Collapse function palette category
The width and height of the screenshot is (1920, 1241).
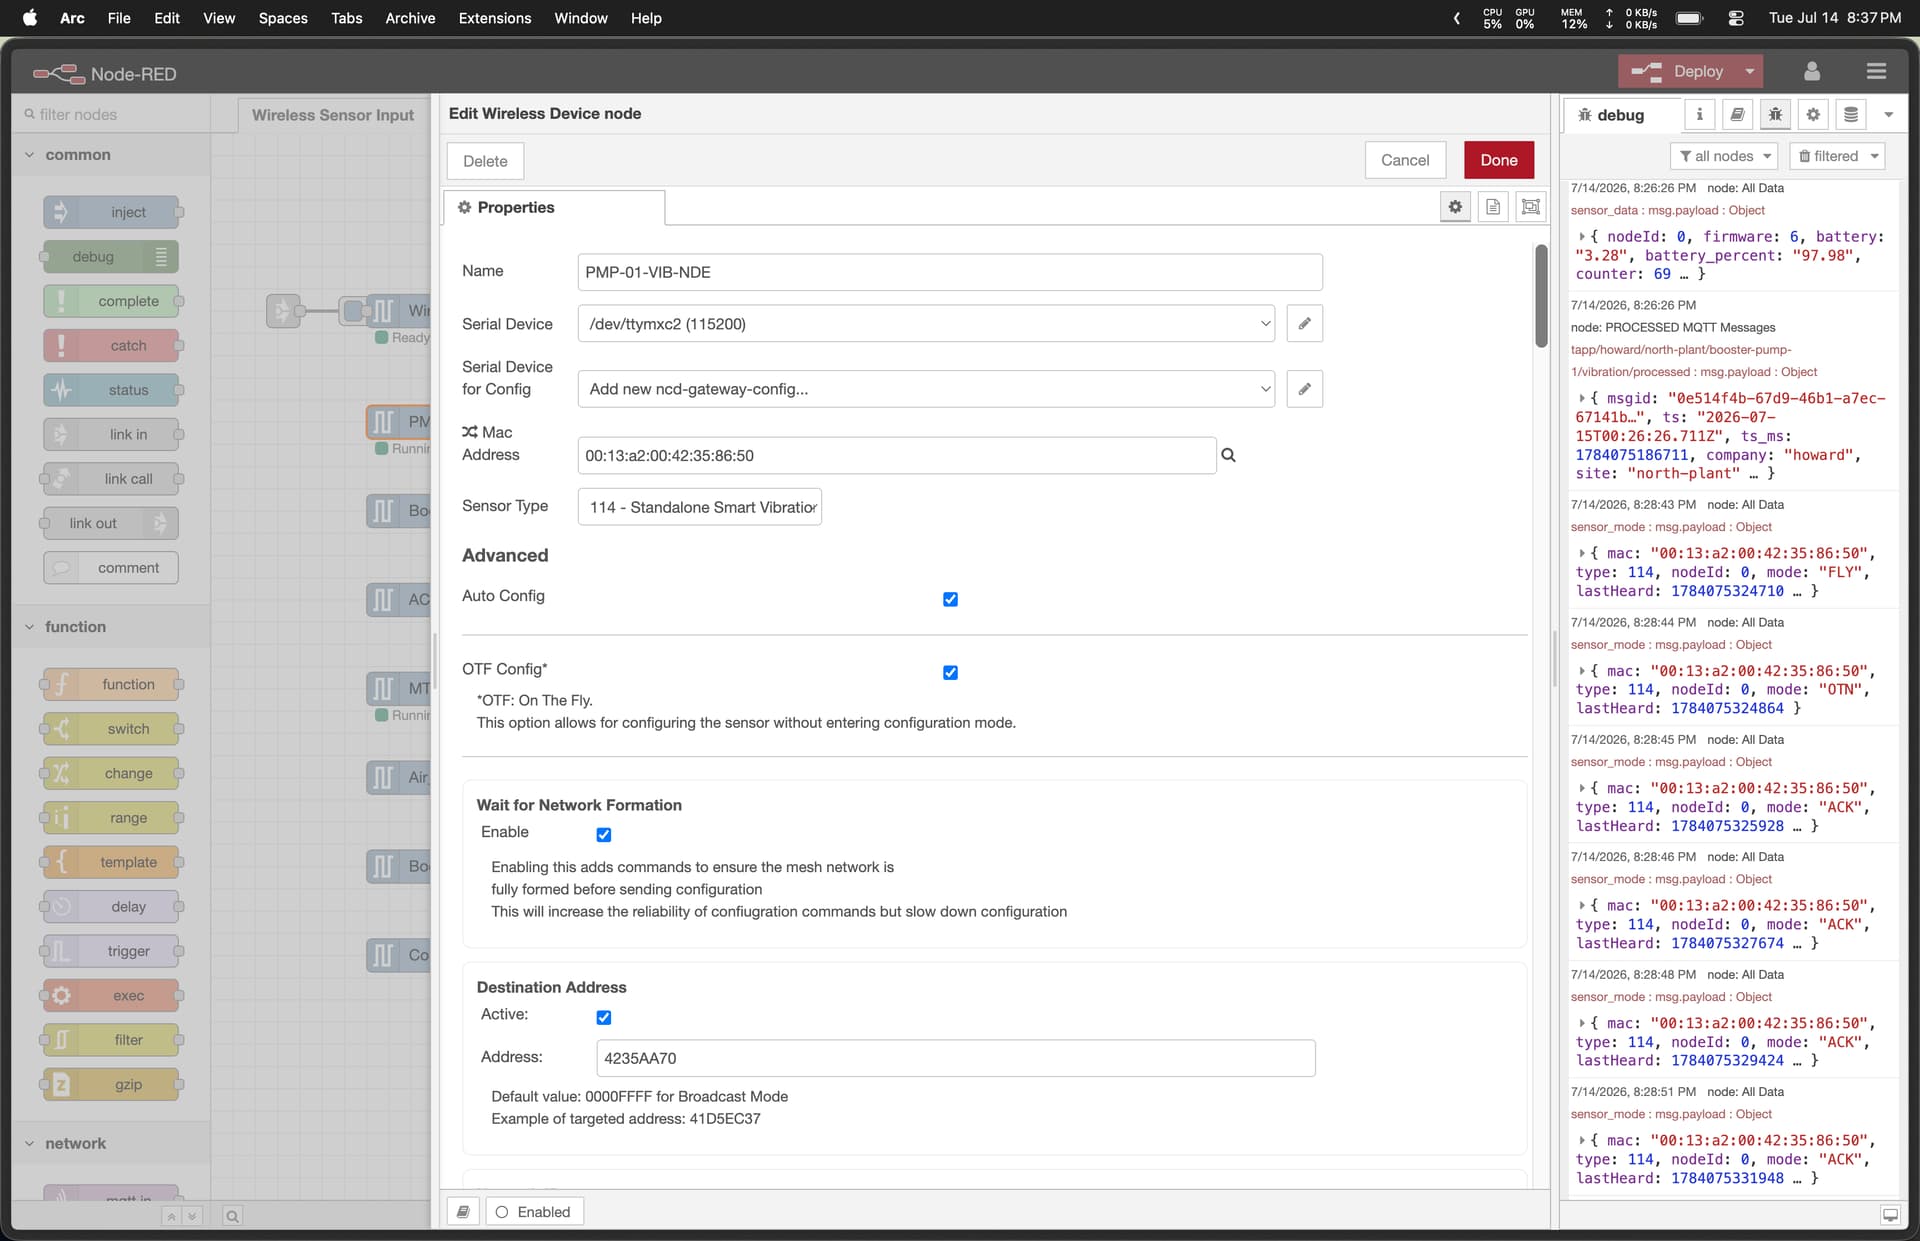tap(111, 627)
